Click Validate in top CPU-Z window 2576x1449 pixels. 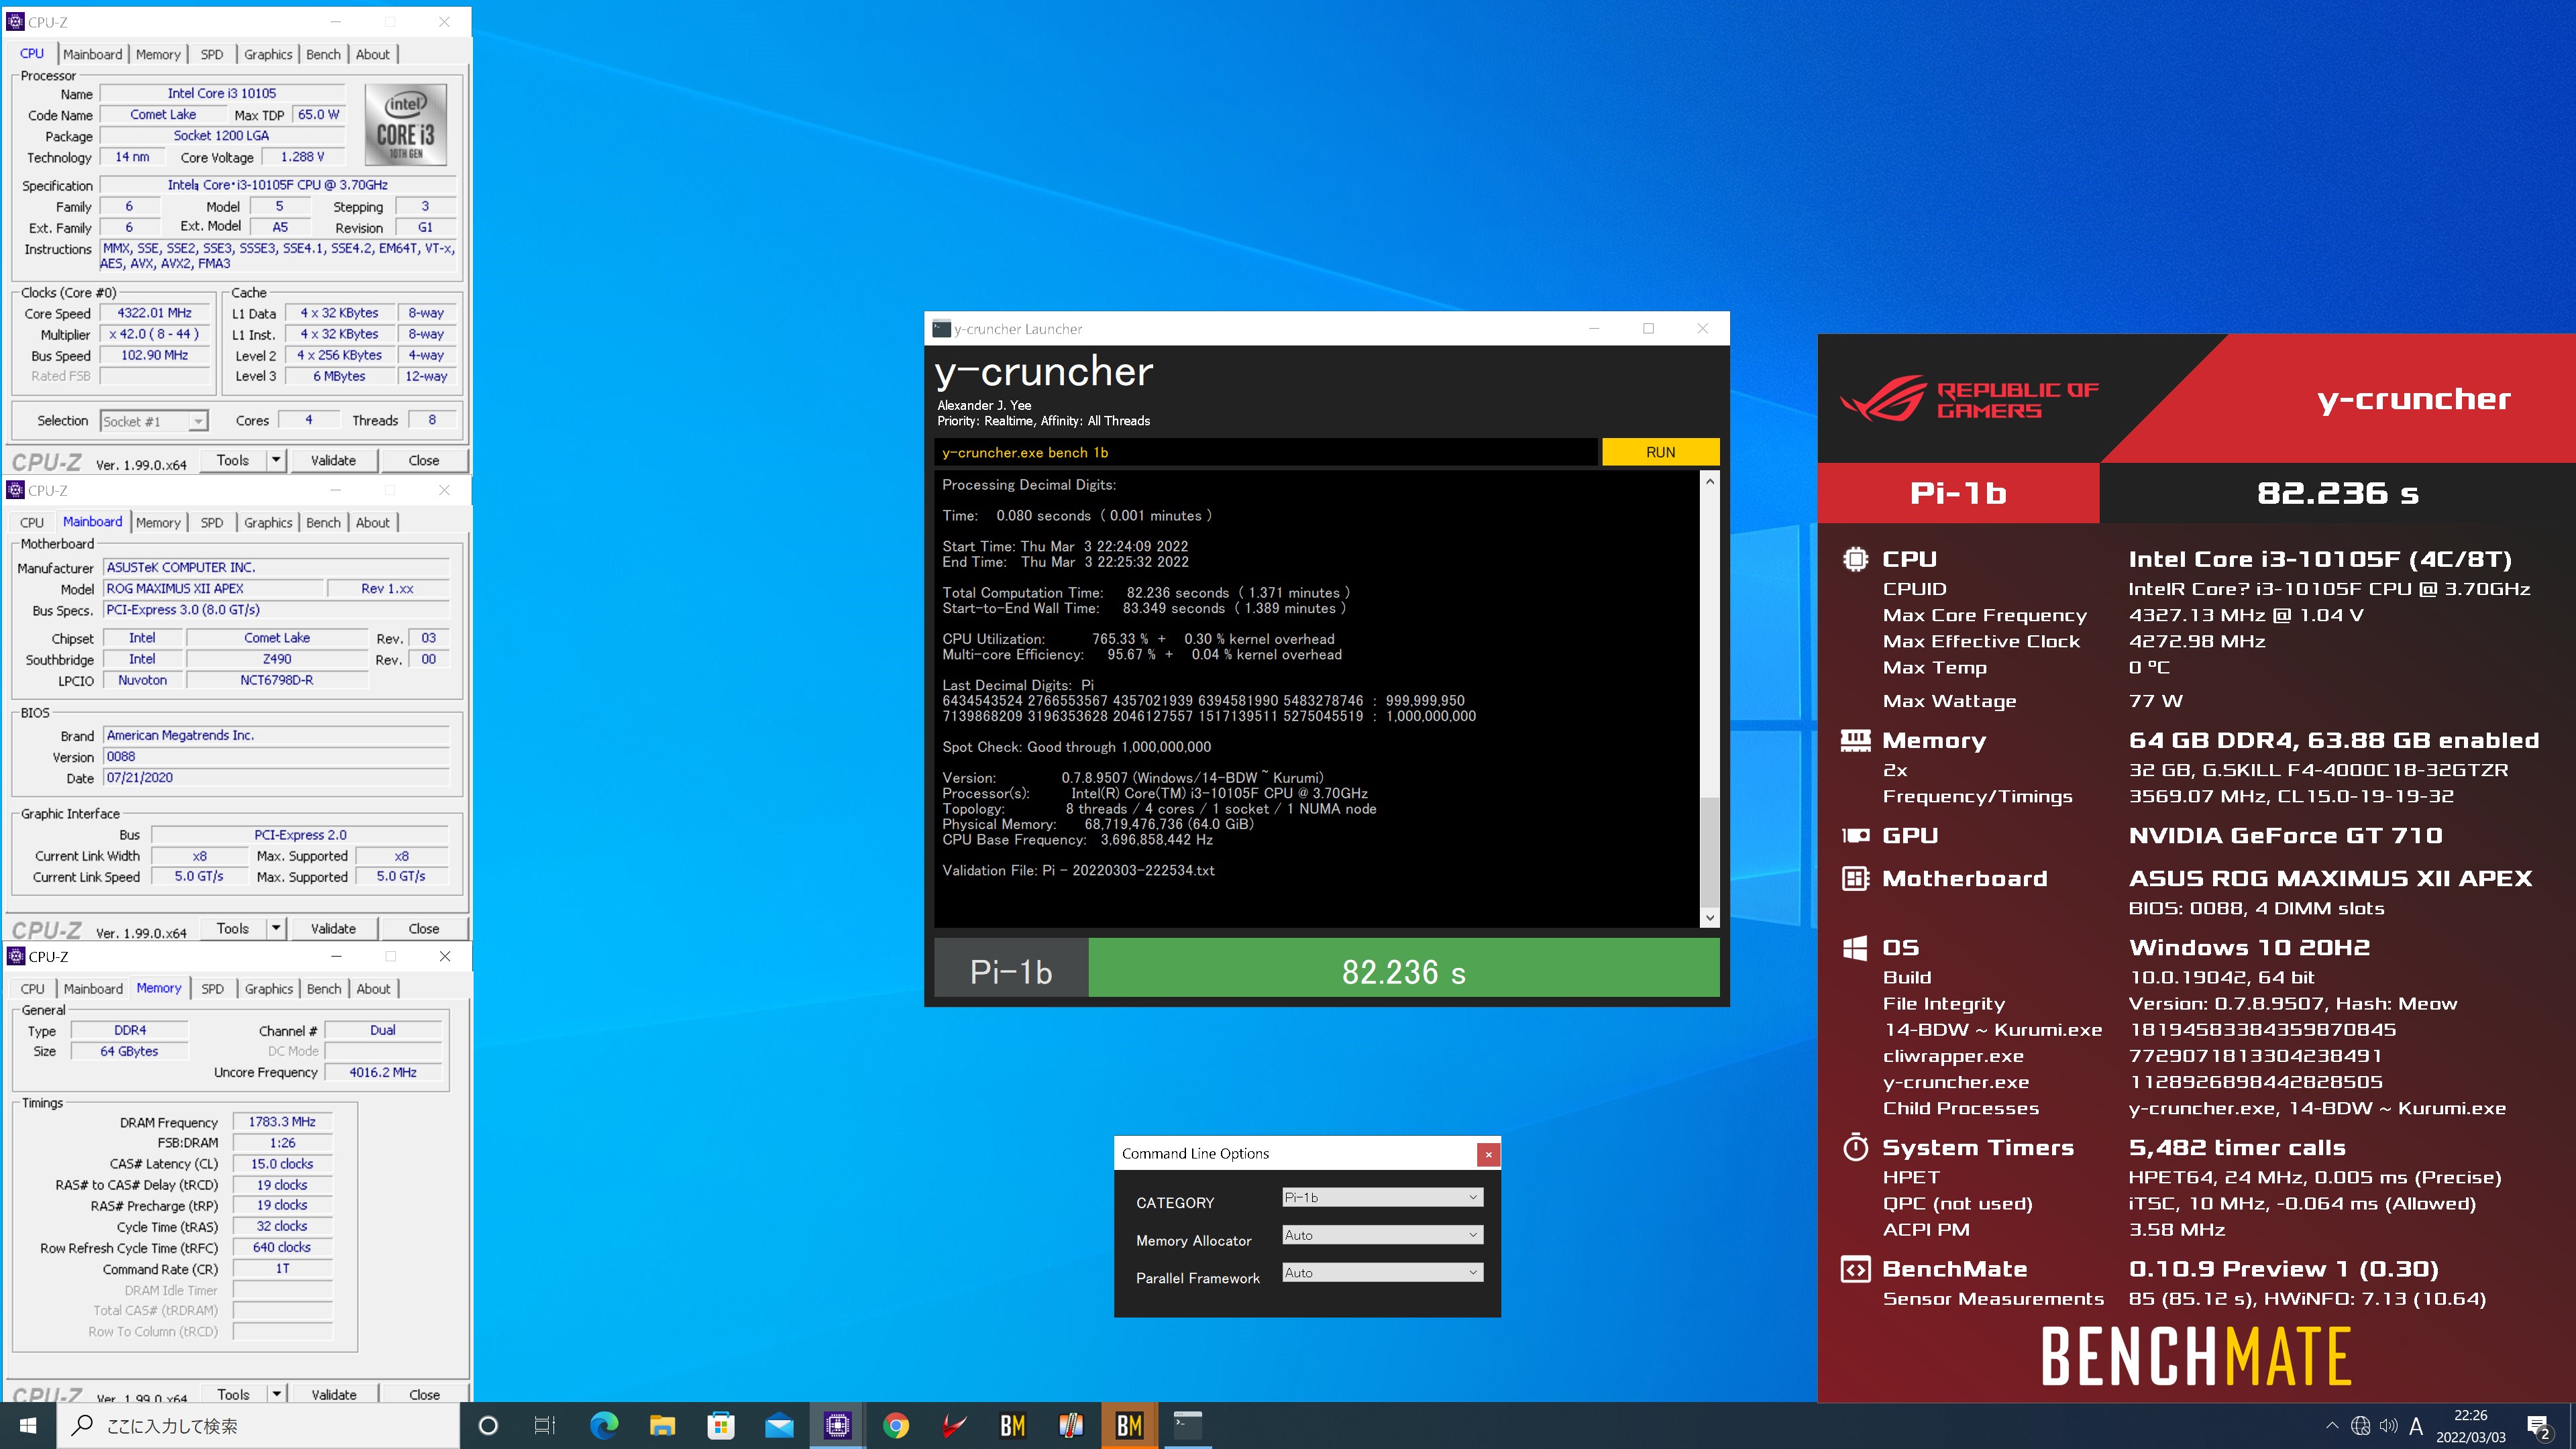(x=333, y=460)
